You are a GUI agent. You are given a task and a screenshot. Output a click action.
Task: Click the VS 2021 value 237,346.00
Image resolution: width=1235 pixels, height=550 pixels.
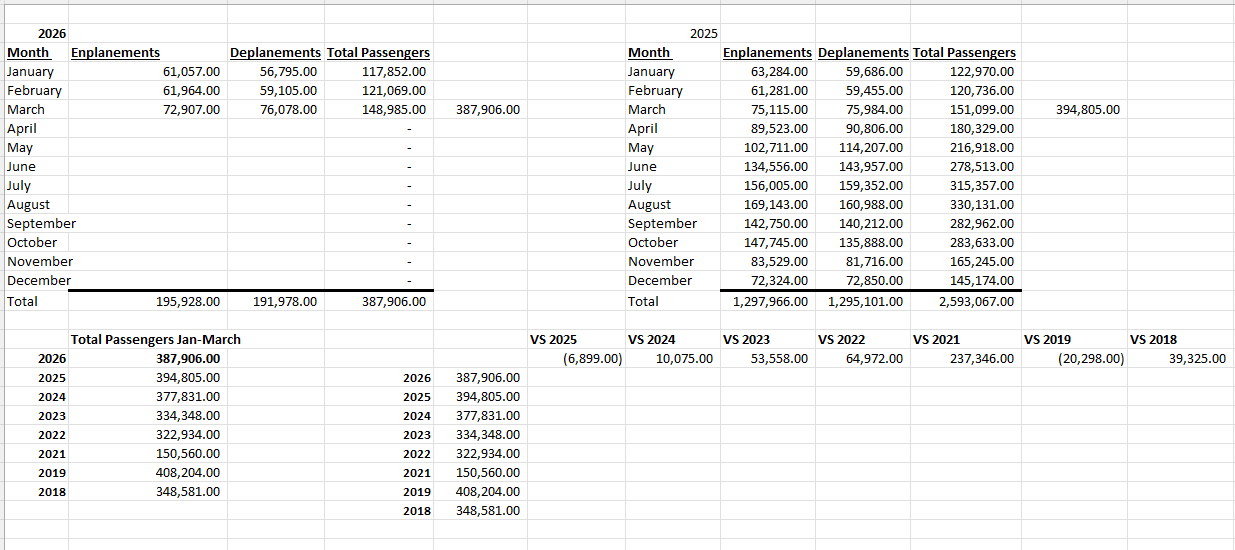click(x=981, y=358)
